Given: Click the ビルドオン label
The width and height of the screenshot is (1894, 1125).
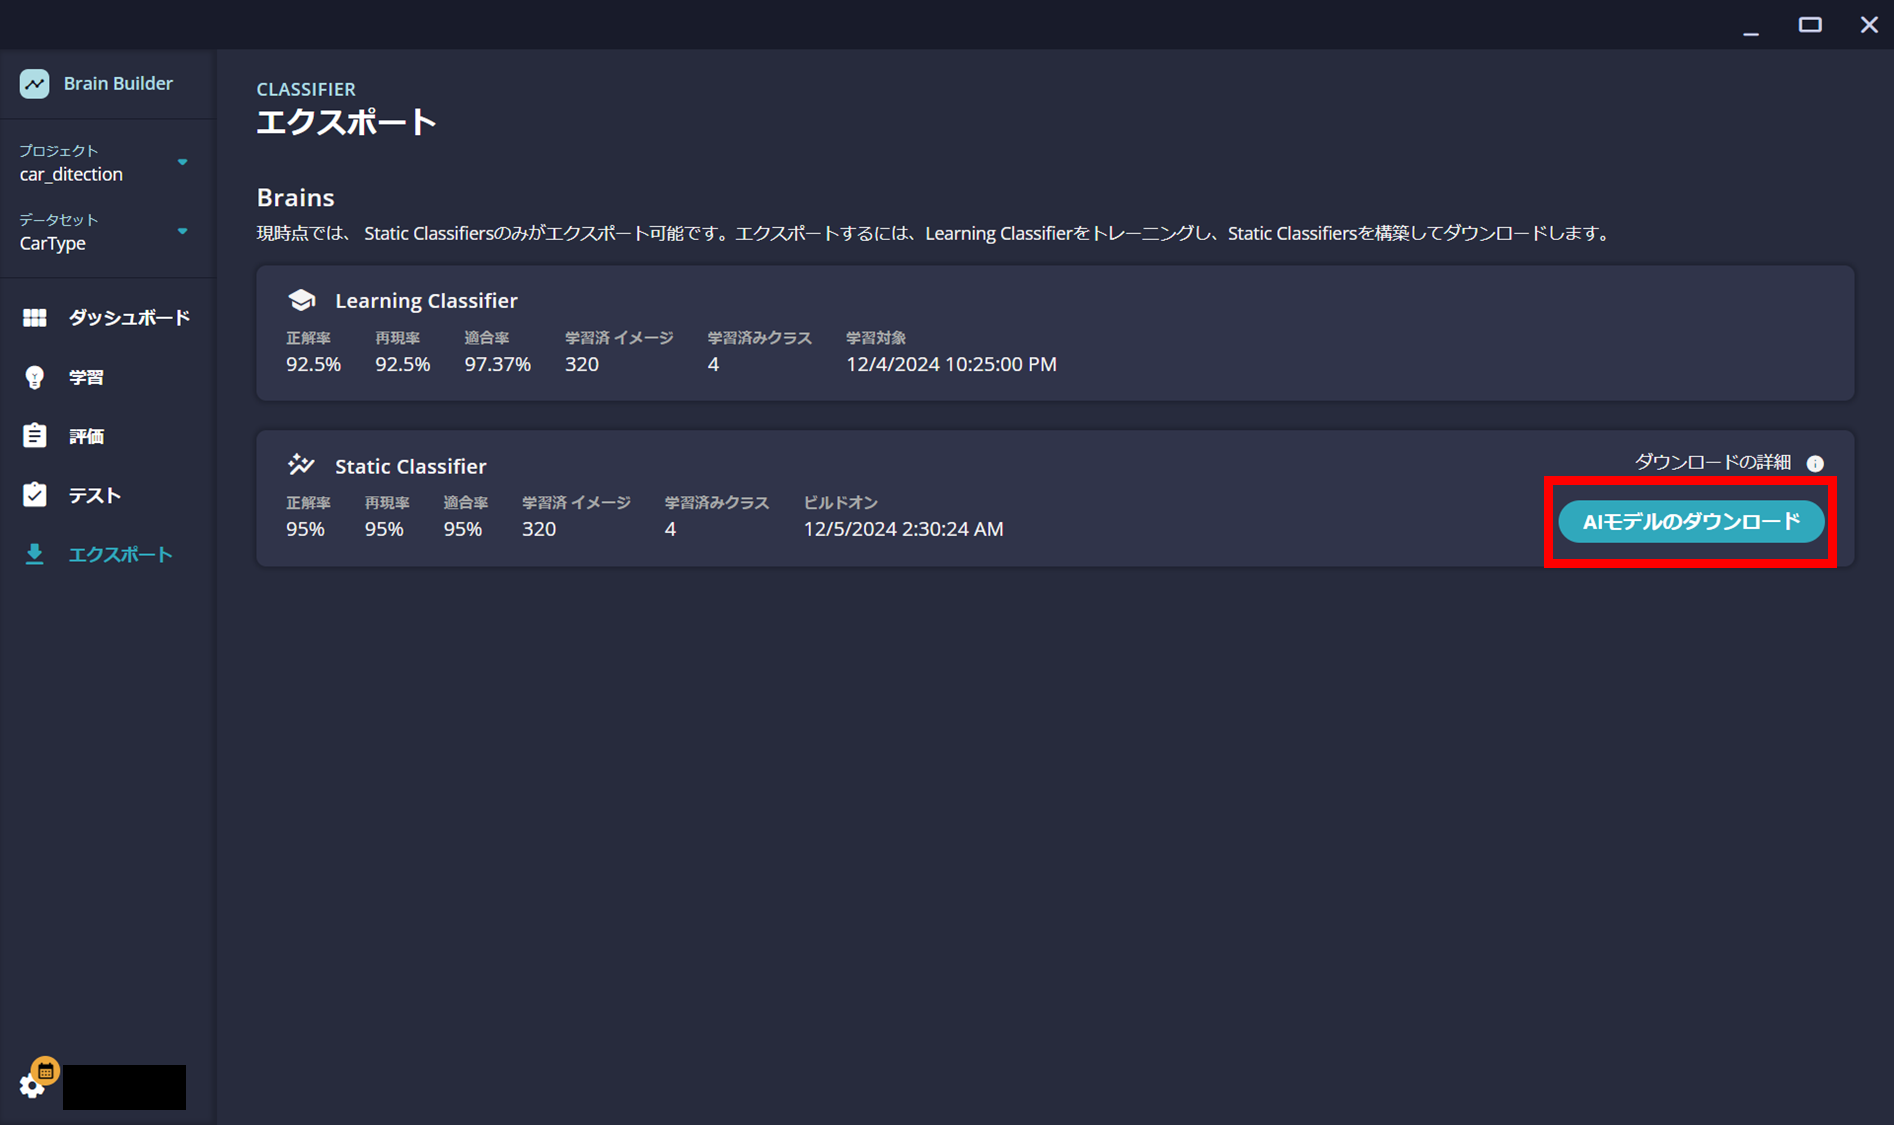Looking at the screenshot, I should [x=841, y=503].
